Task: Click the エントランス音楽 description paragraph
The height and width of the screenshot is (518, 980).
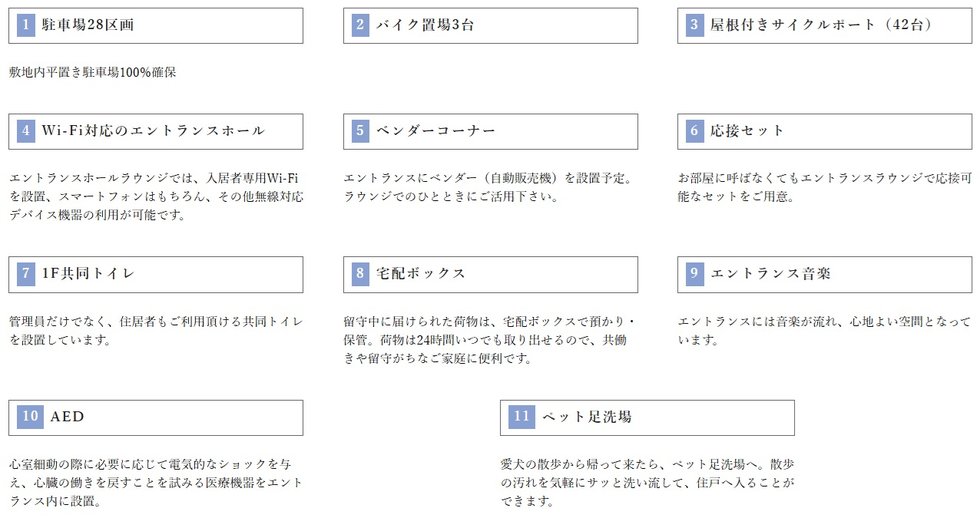Action: tap(824, 331)
